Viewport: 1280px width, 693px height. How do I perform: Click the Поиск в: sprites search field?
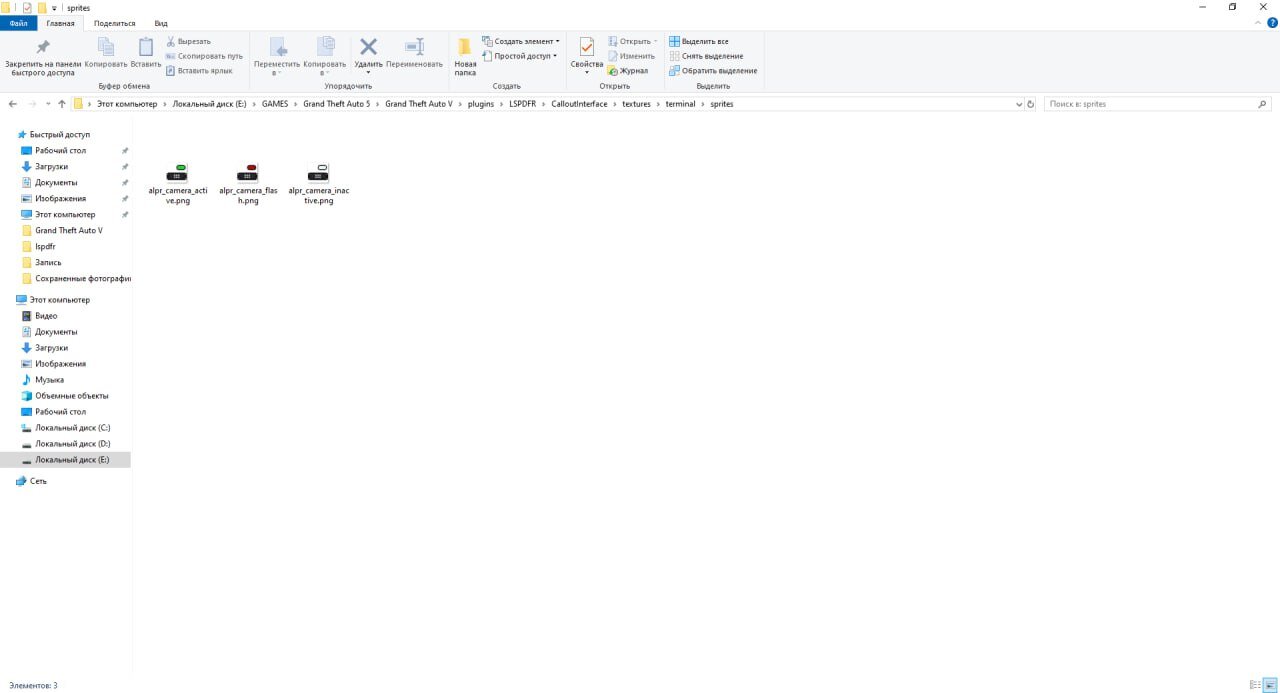[x=1158, y=104]
